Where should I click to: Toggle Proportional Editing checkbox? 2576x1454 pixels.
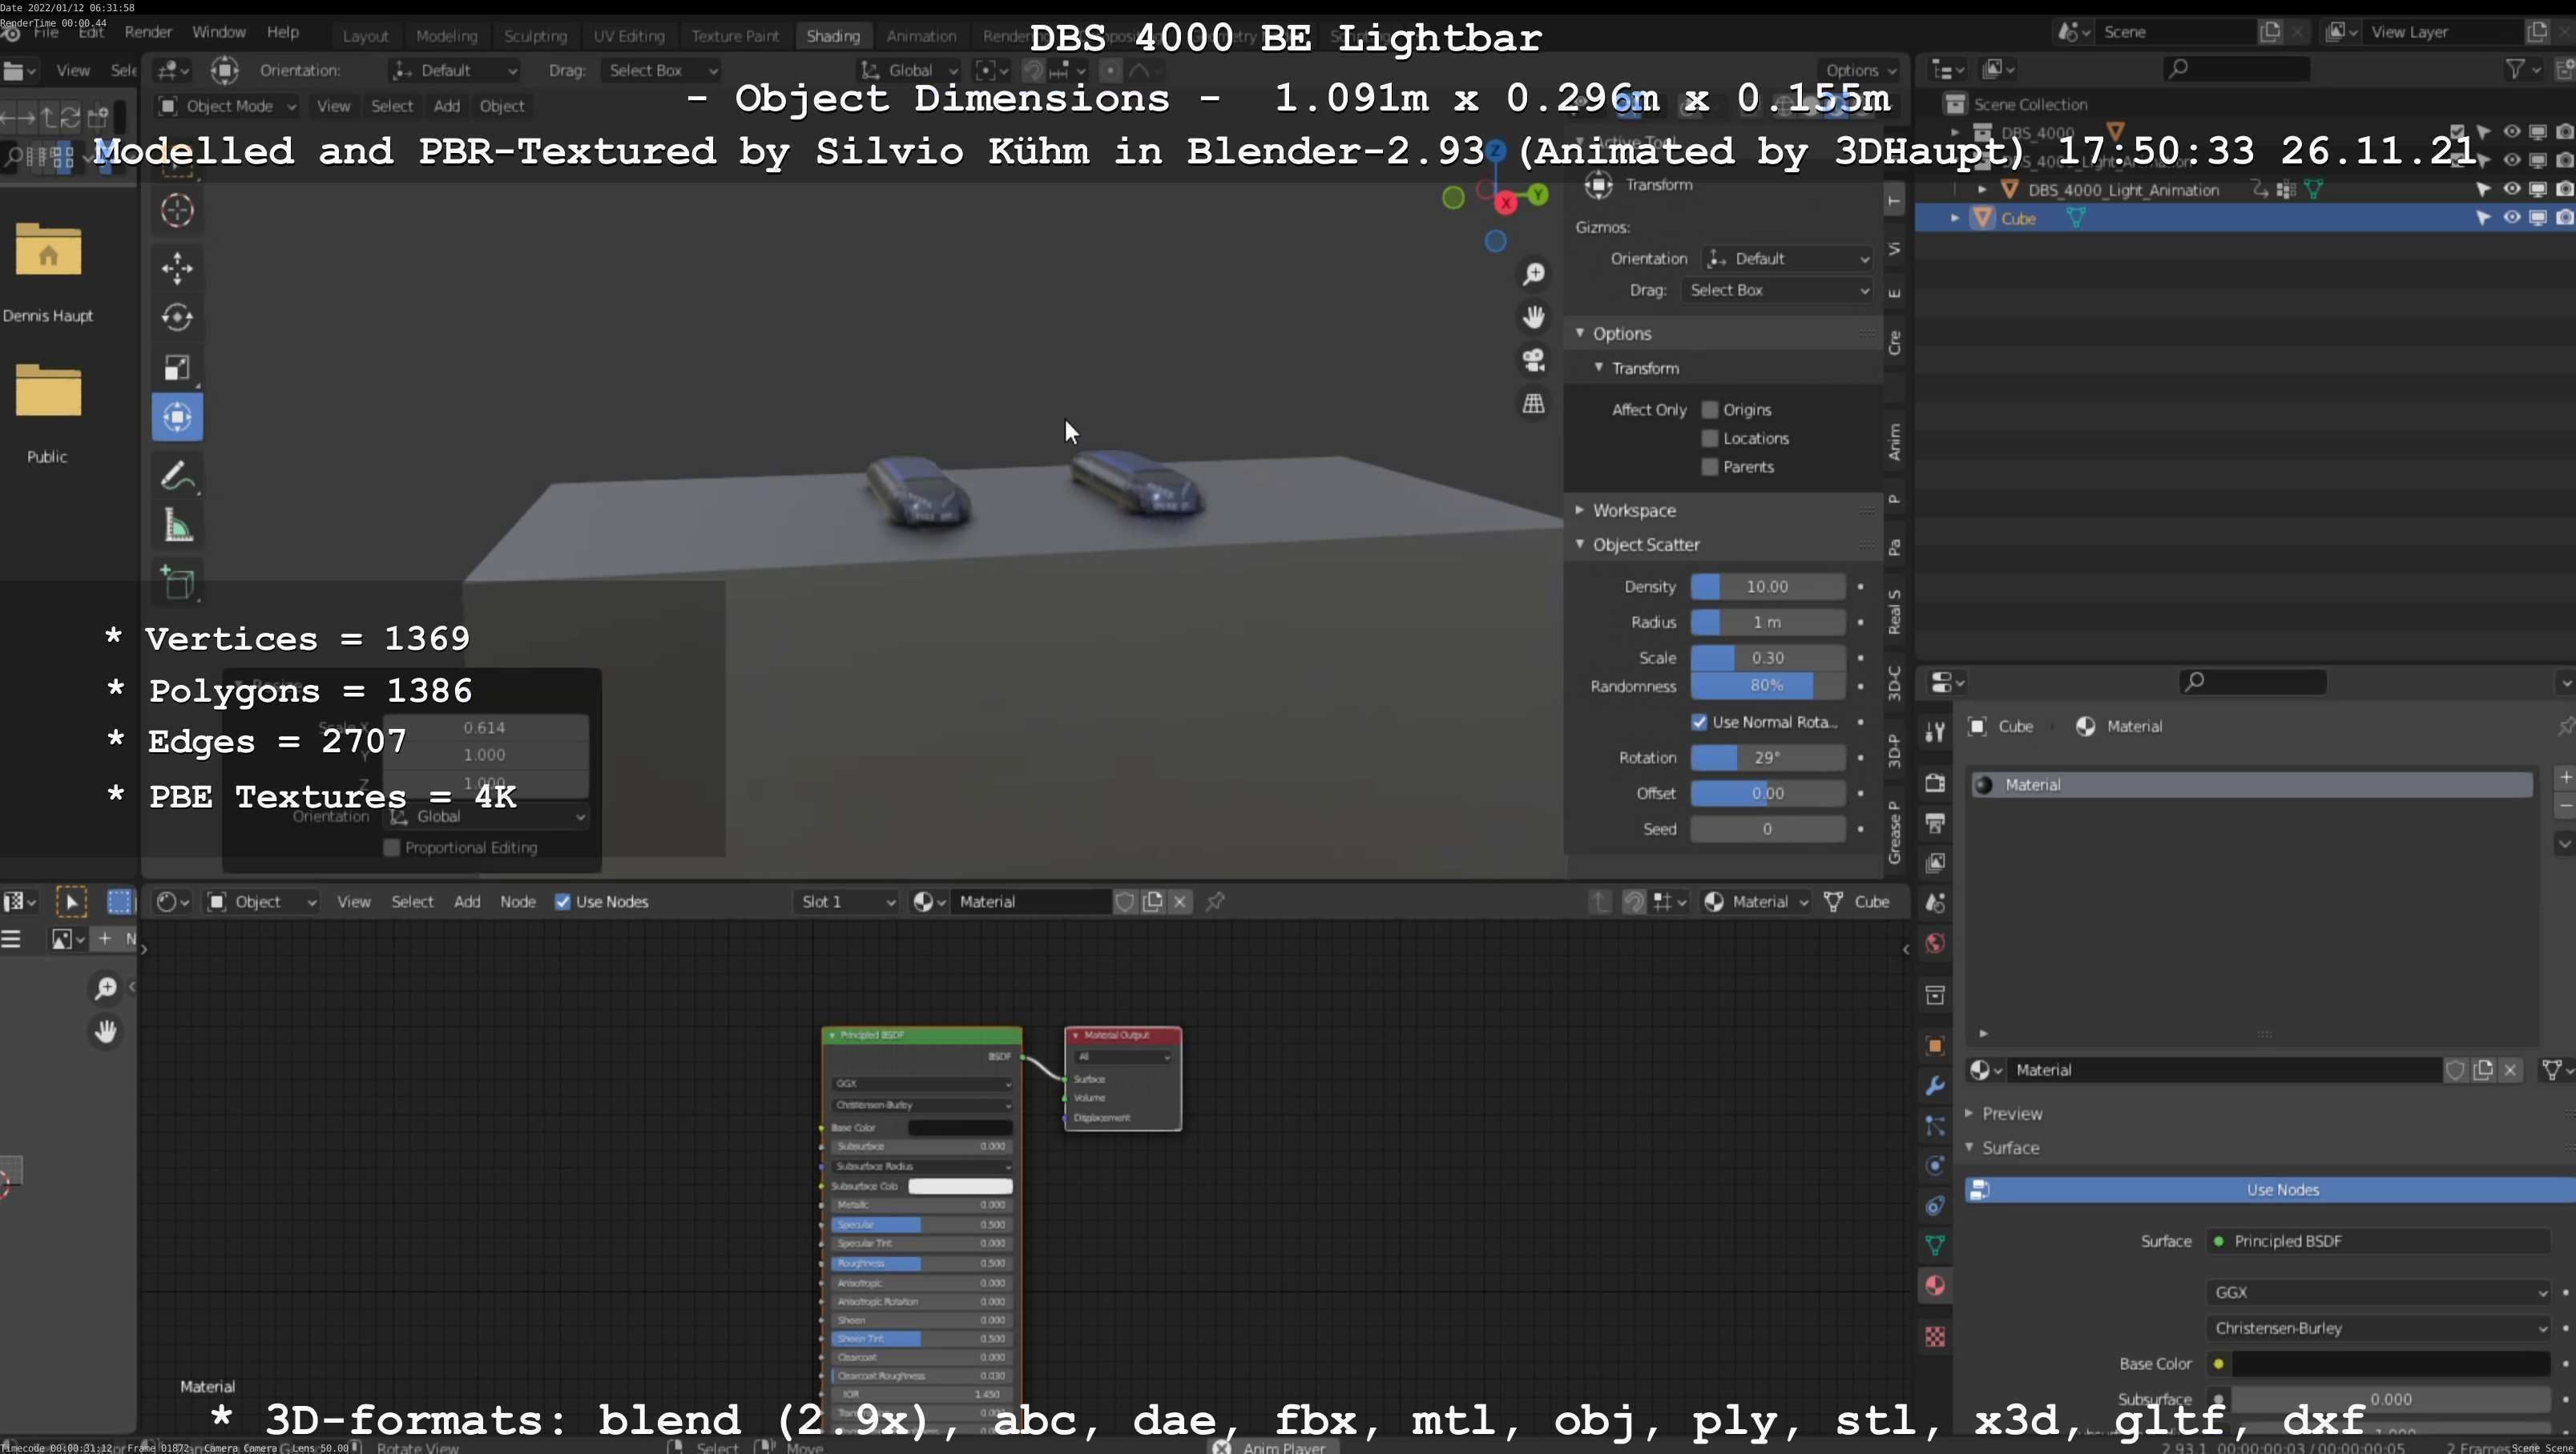click(x=392, y=848)
